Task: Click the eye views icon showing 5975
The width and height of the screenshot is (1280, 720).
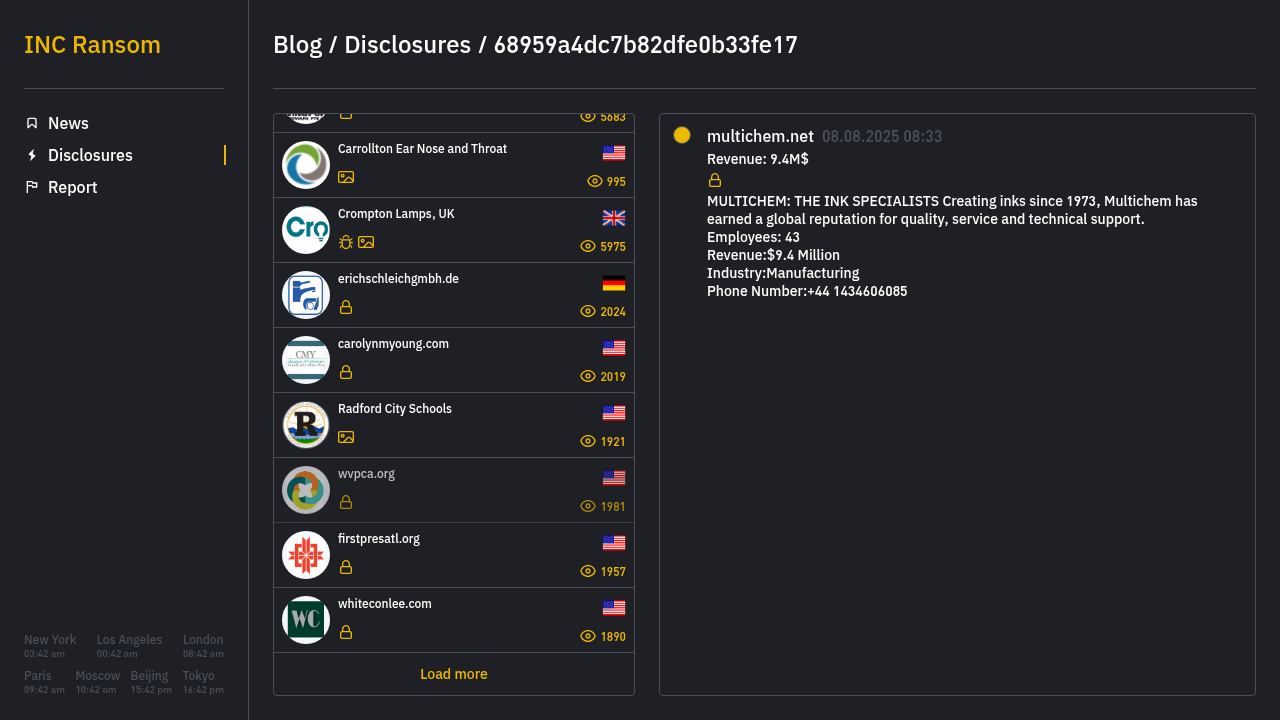Action: click(x=588, y=246)
